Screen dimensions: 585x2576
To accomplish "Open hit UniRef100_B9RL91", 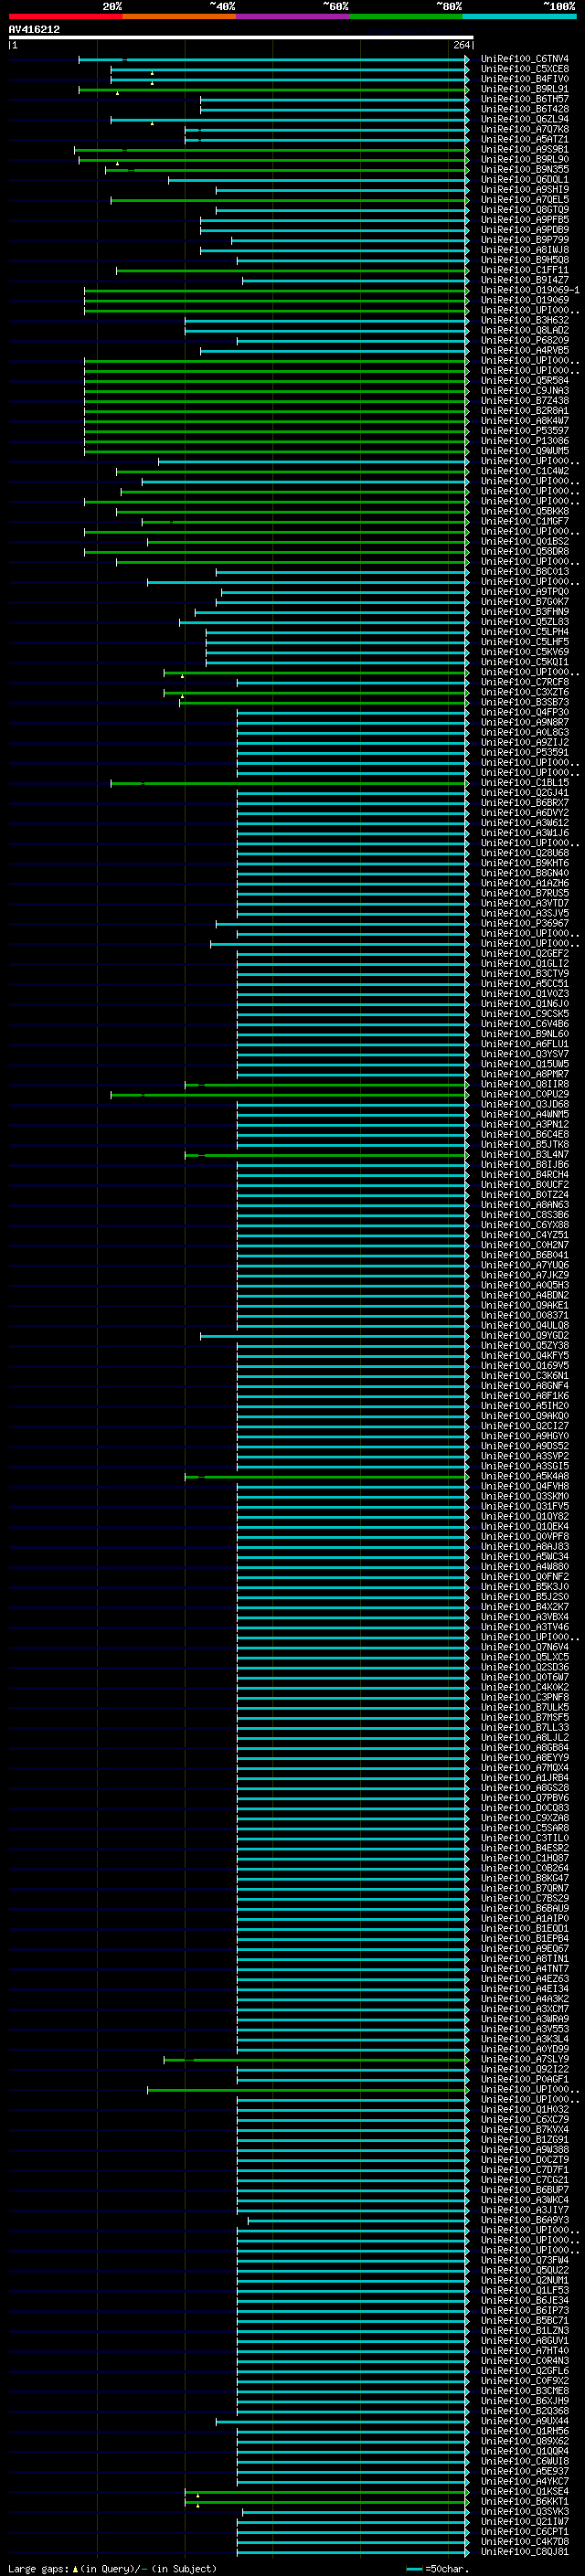I will click(524, 89).
